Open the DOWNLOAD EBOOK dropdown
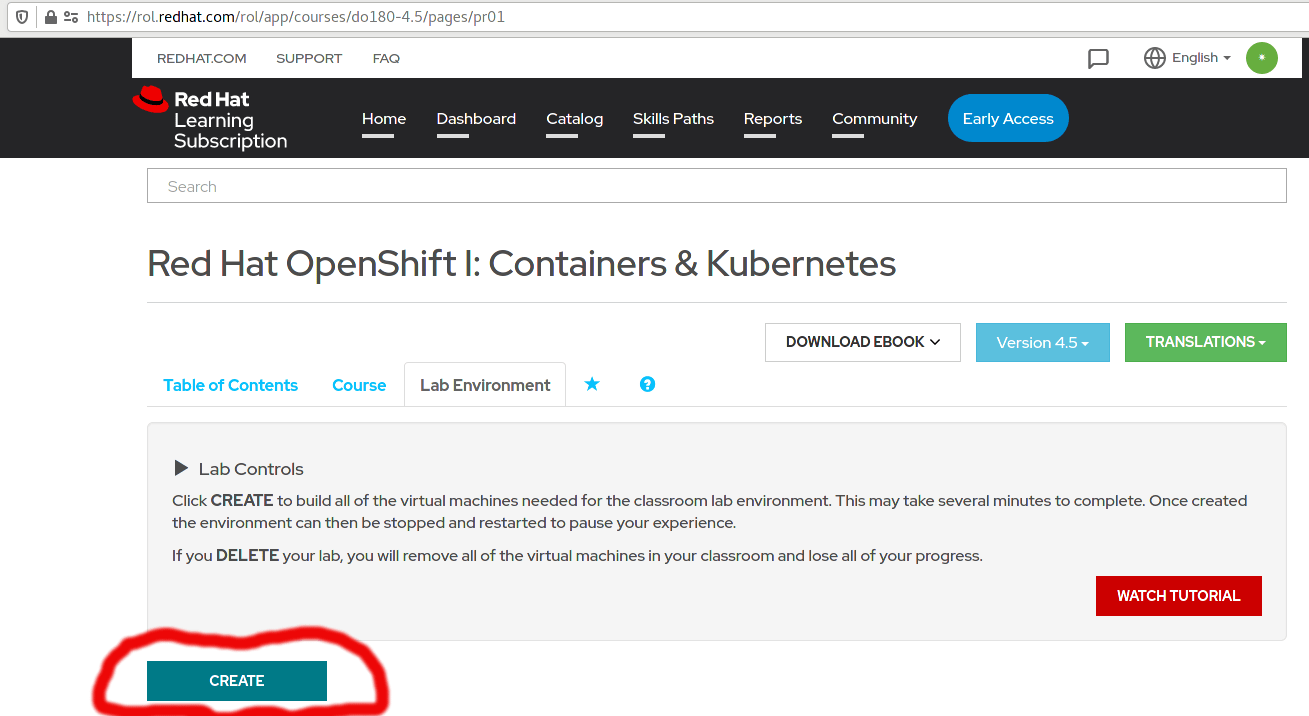This screenshot has width=1309, height=716. coord(862,342)
